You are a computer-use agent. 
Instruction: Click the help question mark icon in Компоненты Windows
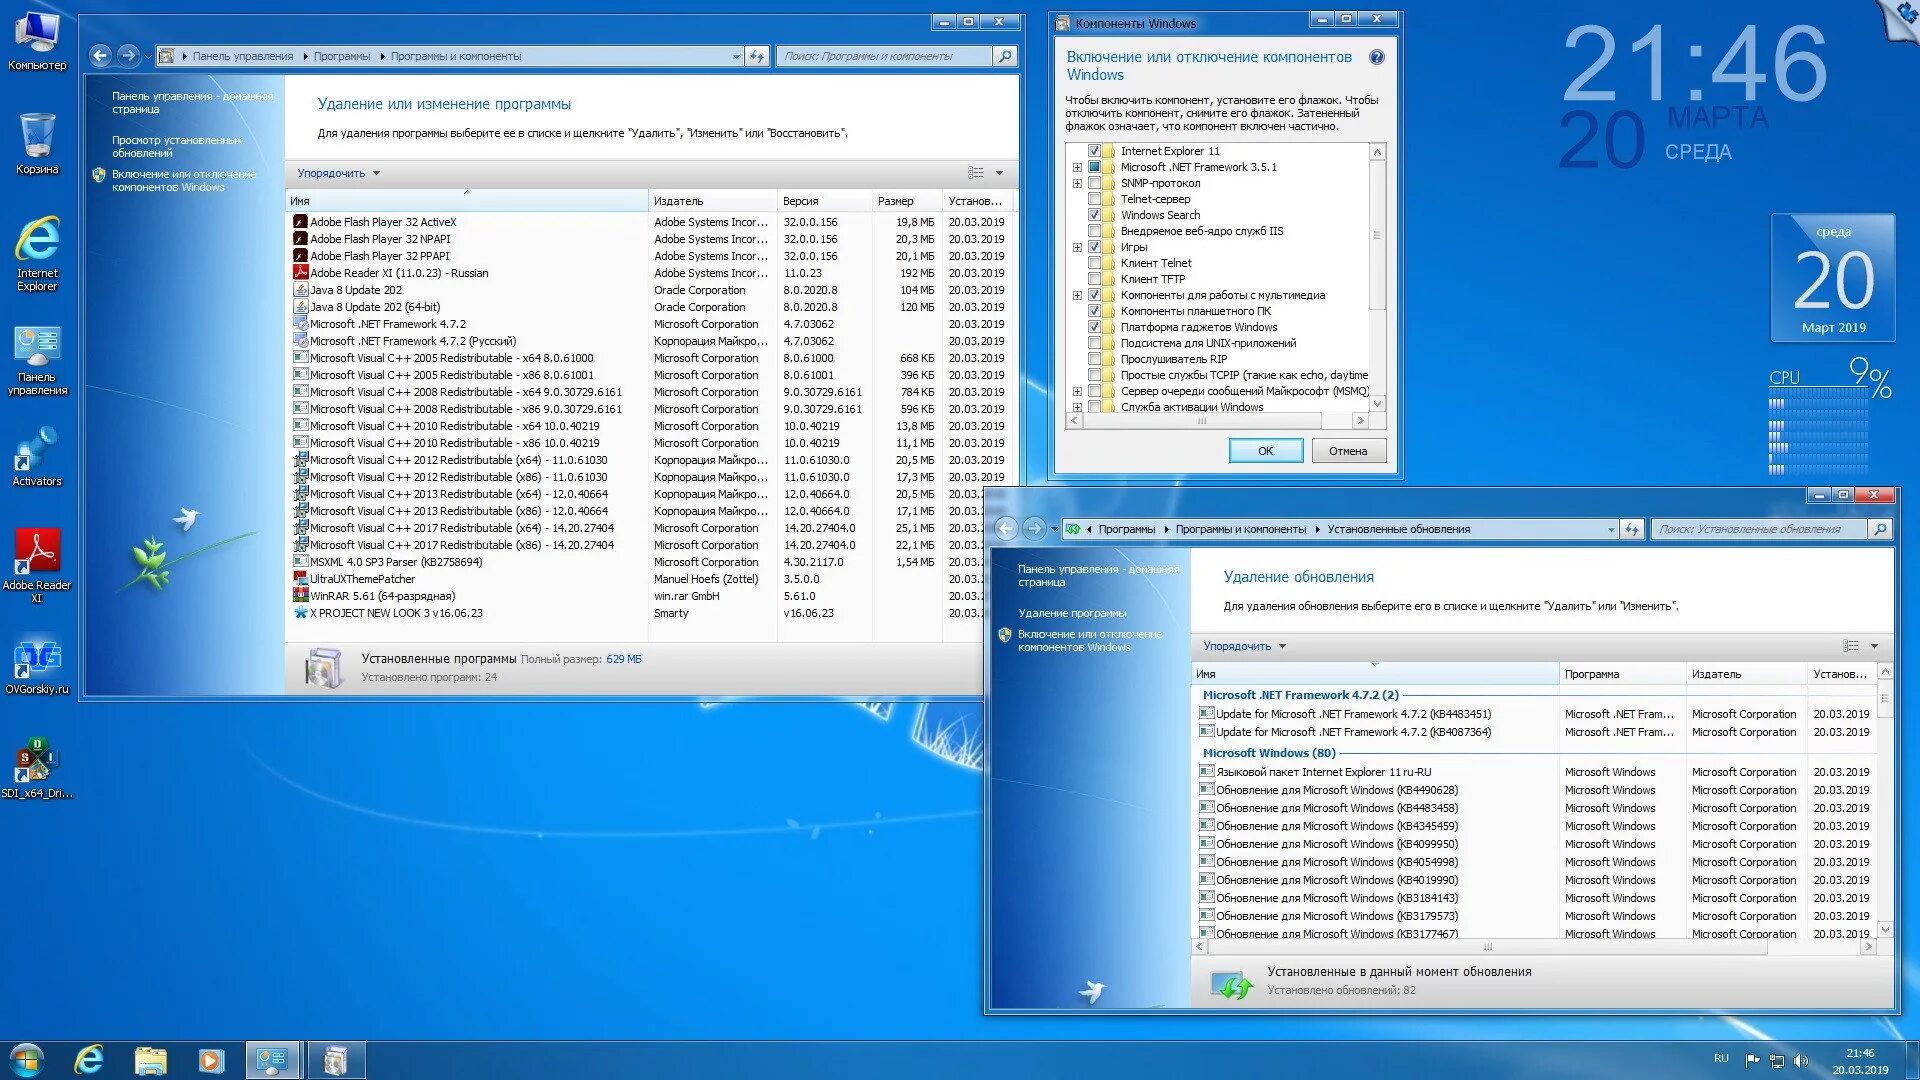point(1377,58)
